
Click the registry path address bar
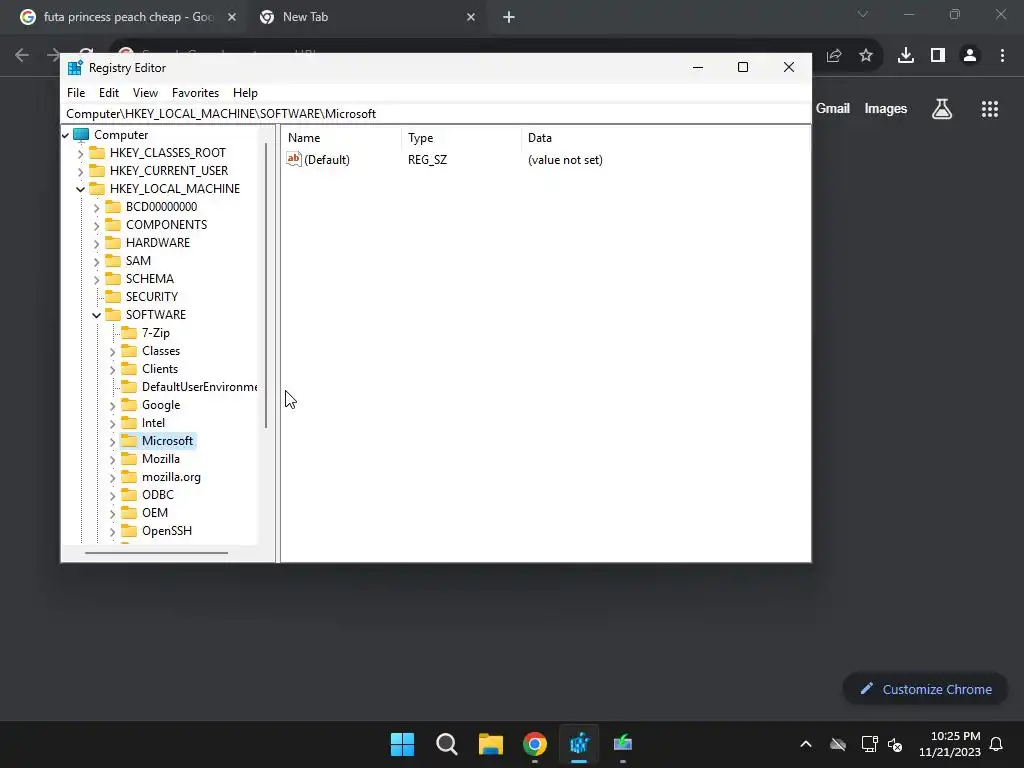click(x=436, y=114)
